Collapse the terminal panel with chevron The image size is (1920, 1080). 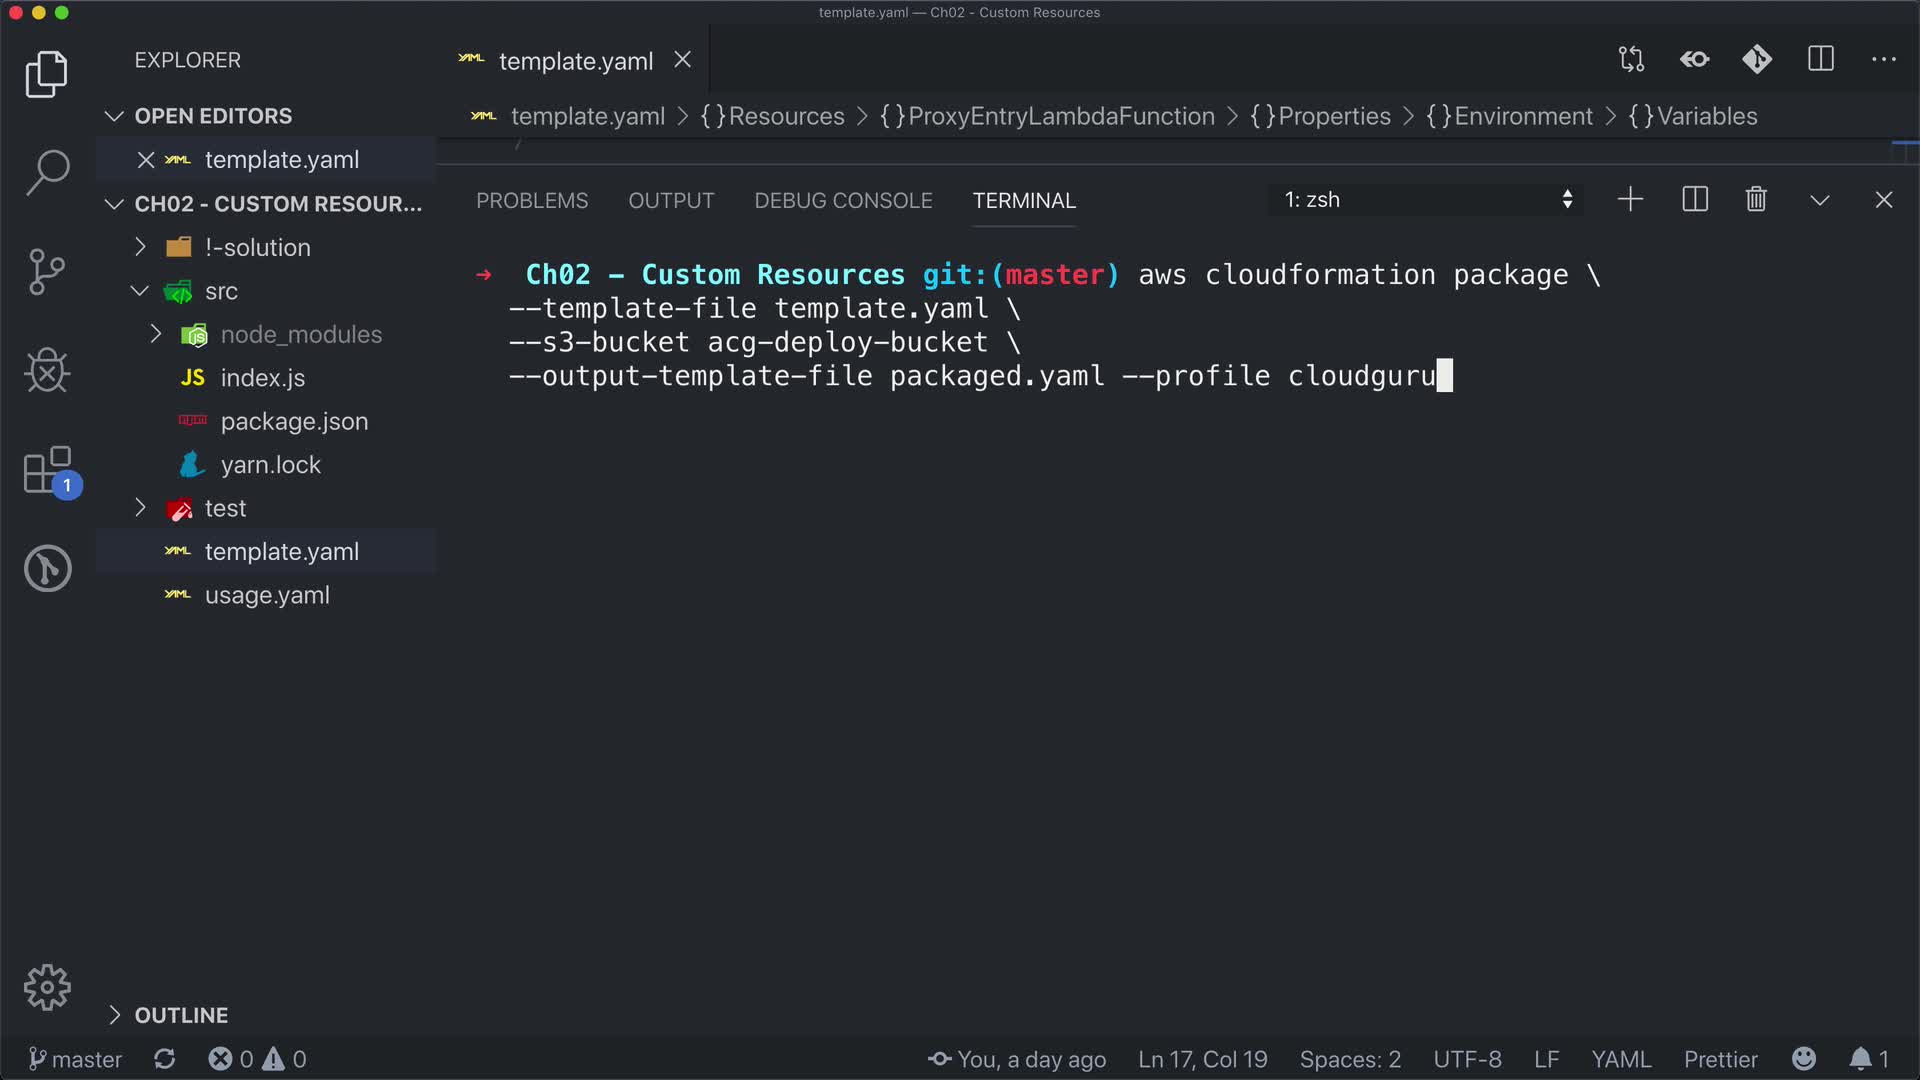(x=1820, y=200)
